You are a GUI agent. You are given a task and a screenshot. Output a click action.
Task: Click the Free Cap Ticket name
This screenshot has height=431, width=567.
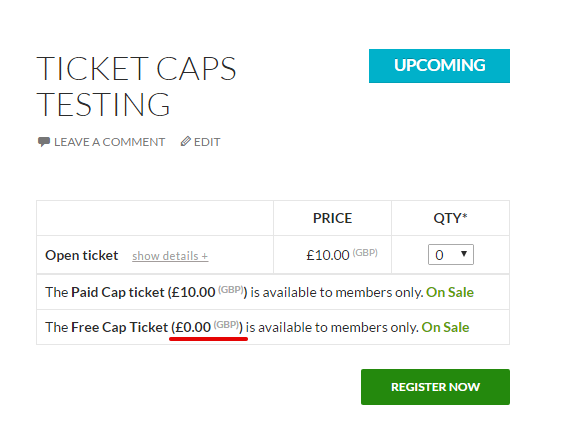pos(120,327)
